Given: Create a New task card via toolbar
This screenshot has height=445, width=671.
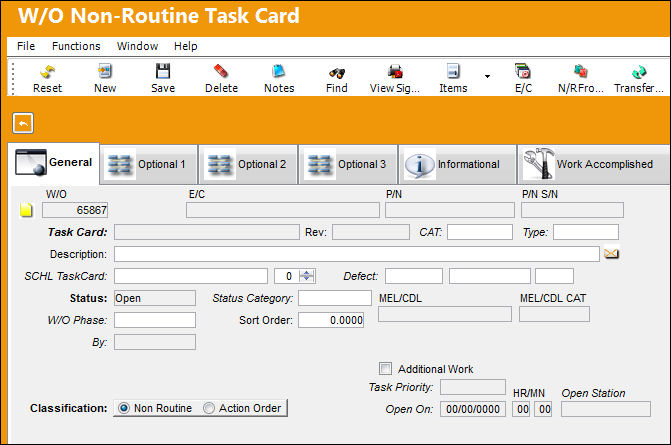Looking at the screenshot, I should tap(105, 71).
